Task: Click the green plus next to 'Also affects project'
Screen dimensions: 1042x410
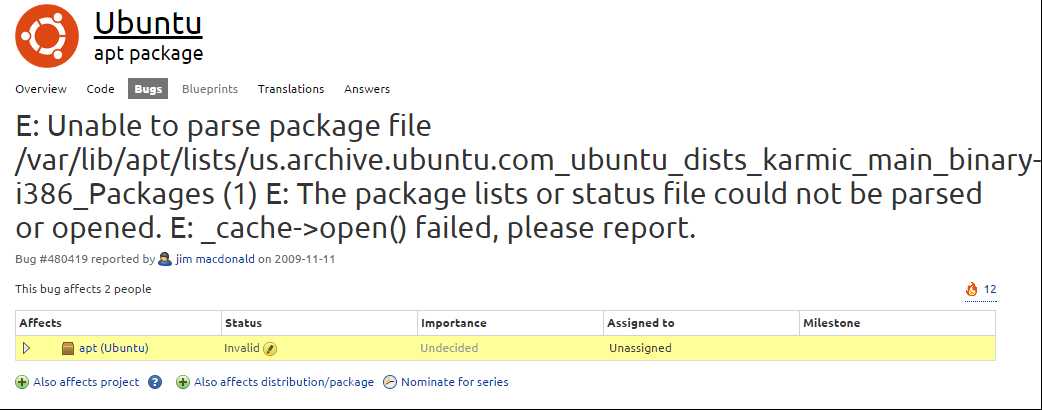Action: click(22, 382)
